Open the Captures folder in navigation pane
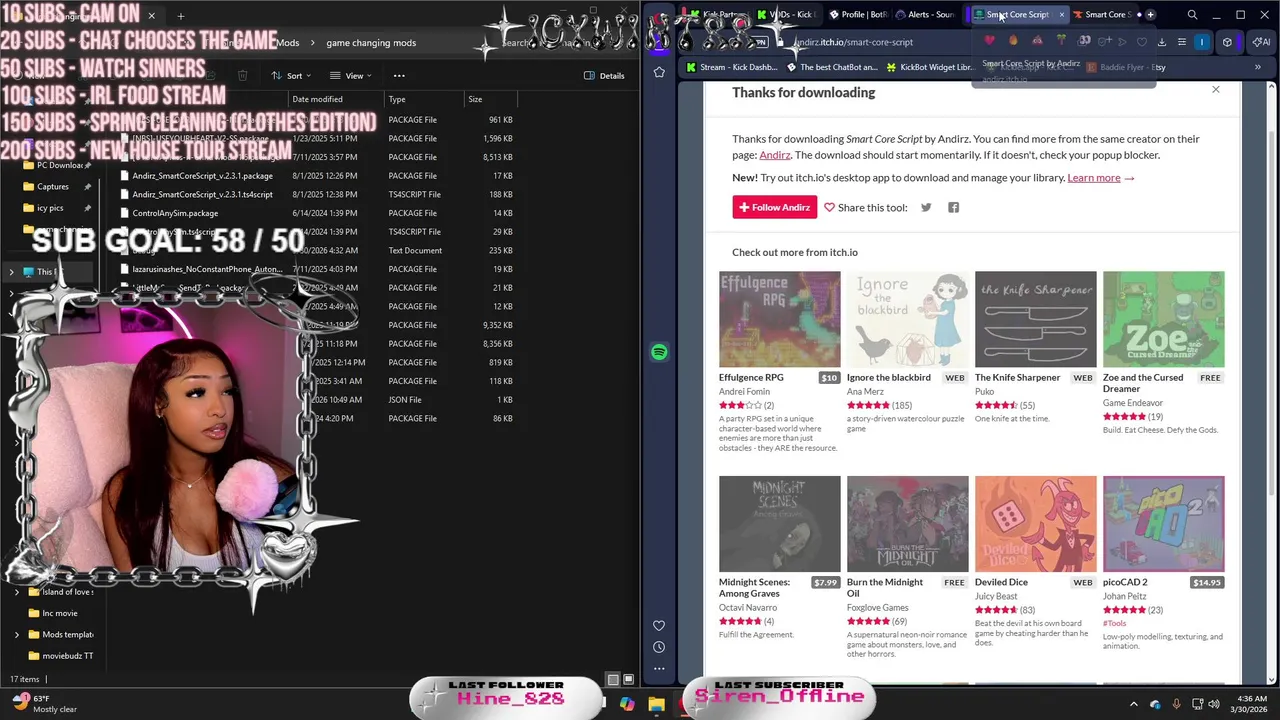1280x720 pixels. click(x=53, y=187)
